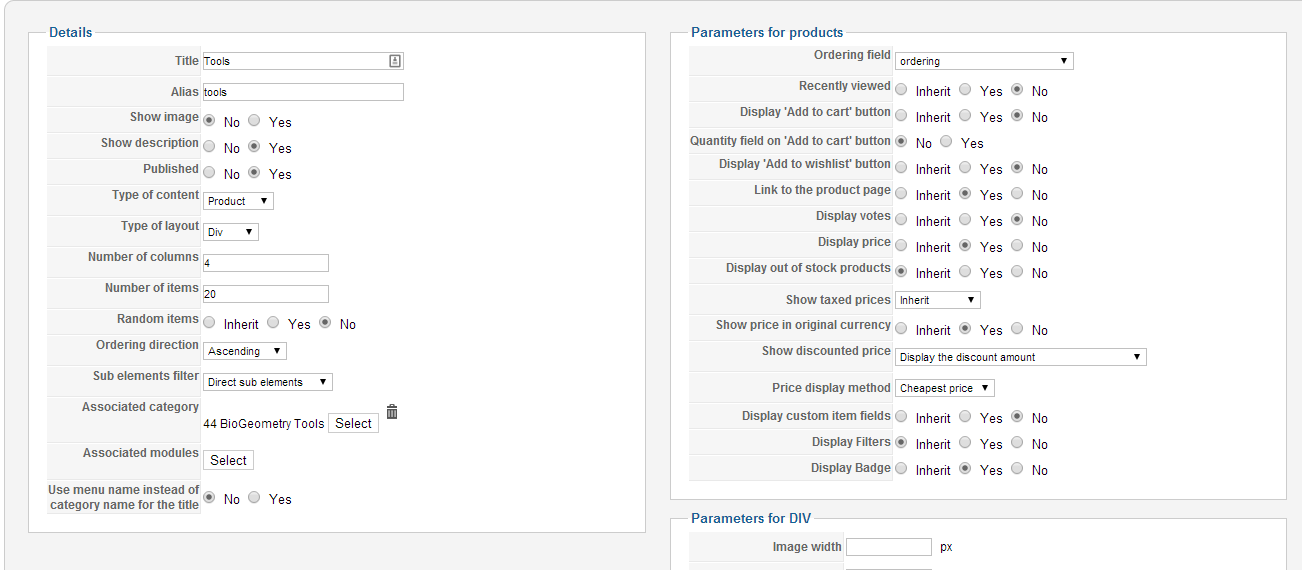The image size is (1302, 570).
Task: Open the Ordering direction dropdown
Action: (245, 351)
